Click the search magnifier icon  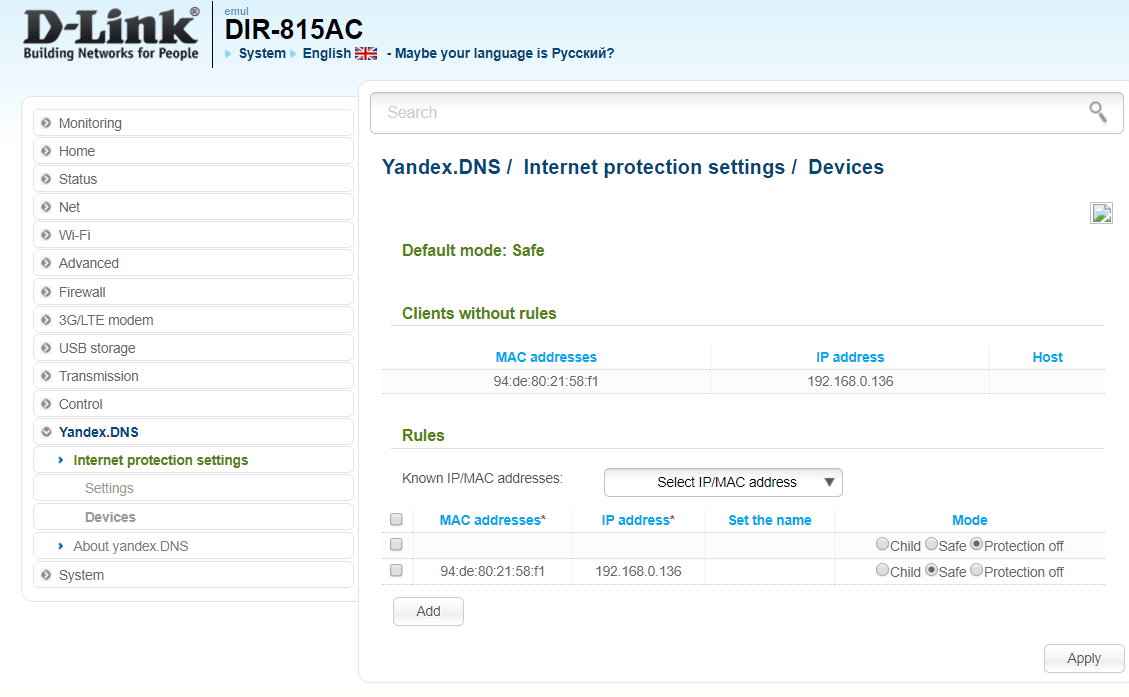tap(1098, 112)
